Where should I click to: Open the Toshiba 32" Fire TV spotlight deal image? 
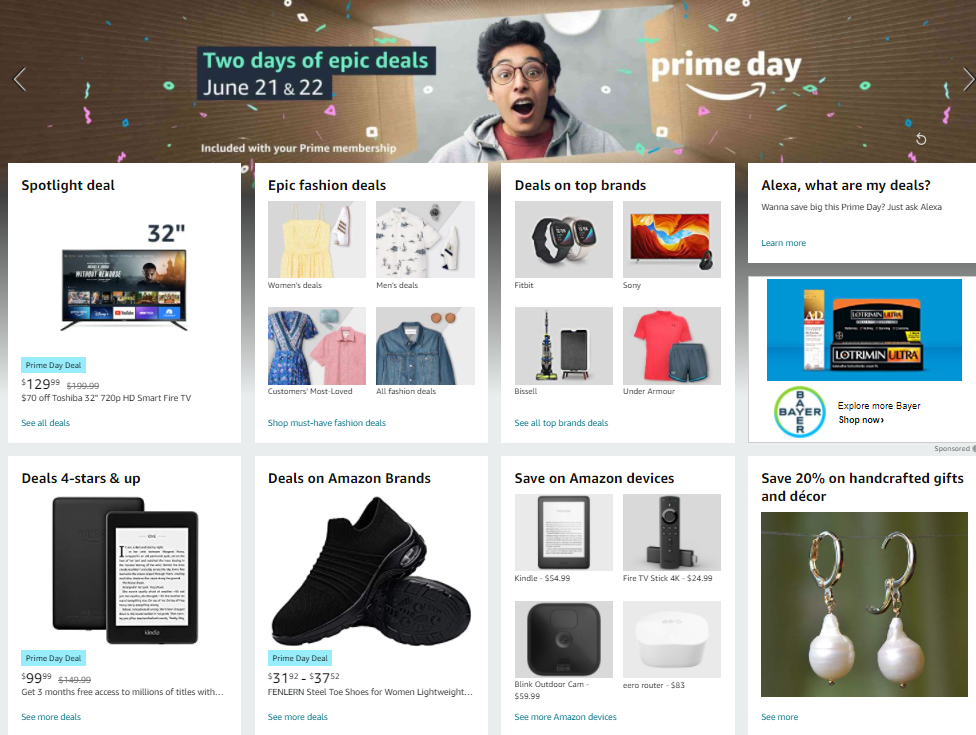124,276
